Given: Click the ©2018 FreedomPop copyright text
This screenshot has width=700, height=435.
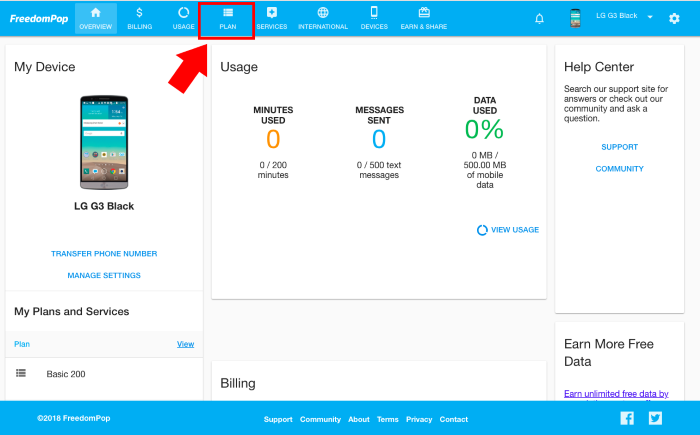Looking at the screenshot, I should point(74,418).
